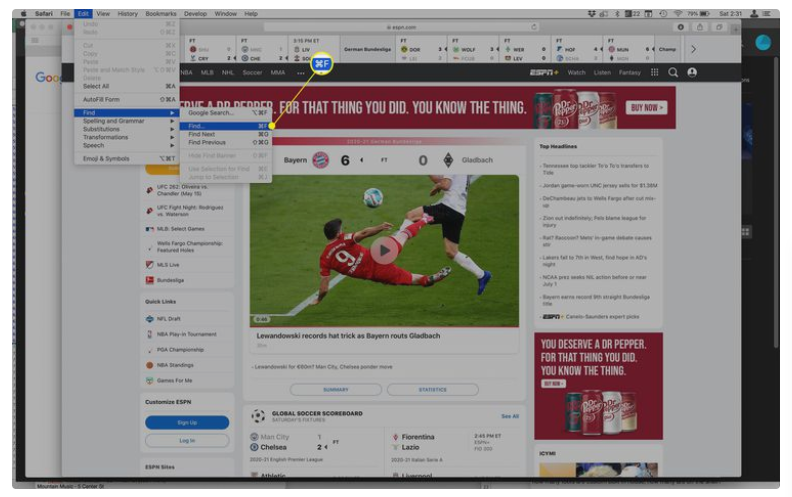Viewport: 792px width, 497px height.
Task: Open the Safari downloads button
Action: click(680, 27)
